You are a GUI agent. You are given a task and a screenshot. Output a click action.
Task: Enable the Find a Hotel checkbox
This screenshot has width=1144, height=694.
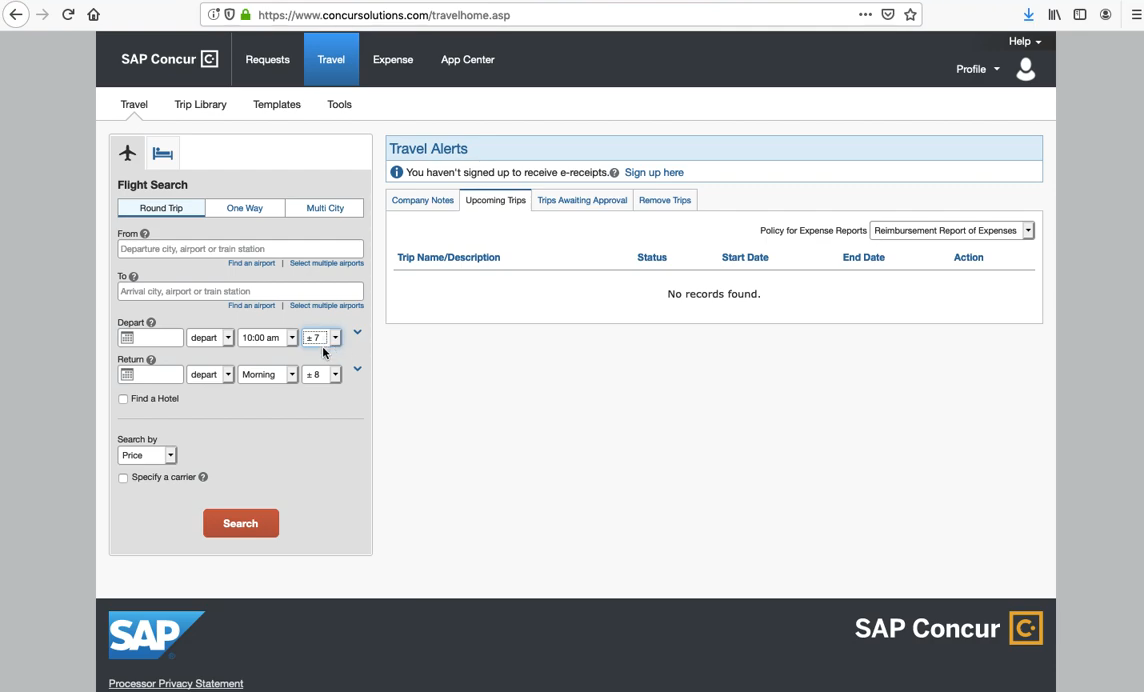click(x=123, y=399)
